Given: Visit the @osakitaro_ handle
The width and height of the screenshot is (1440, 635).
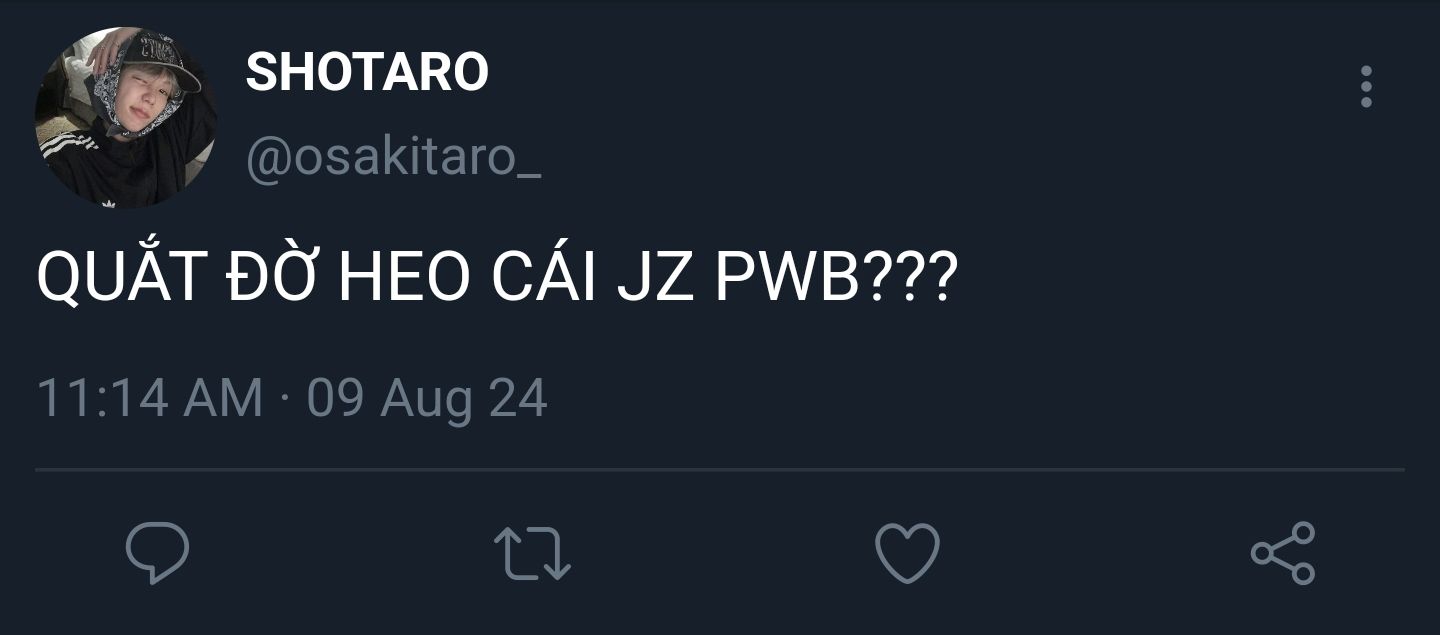Looking at the screenshot, I should [393, 159].
